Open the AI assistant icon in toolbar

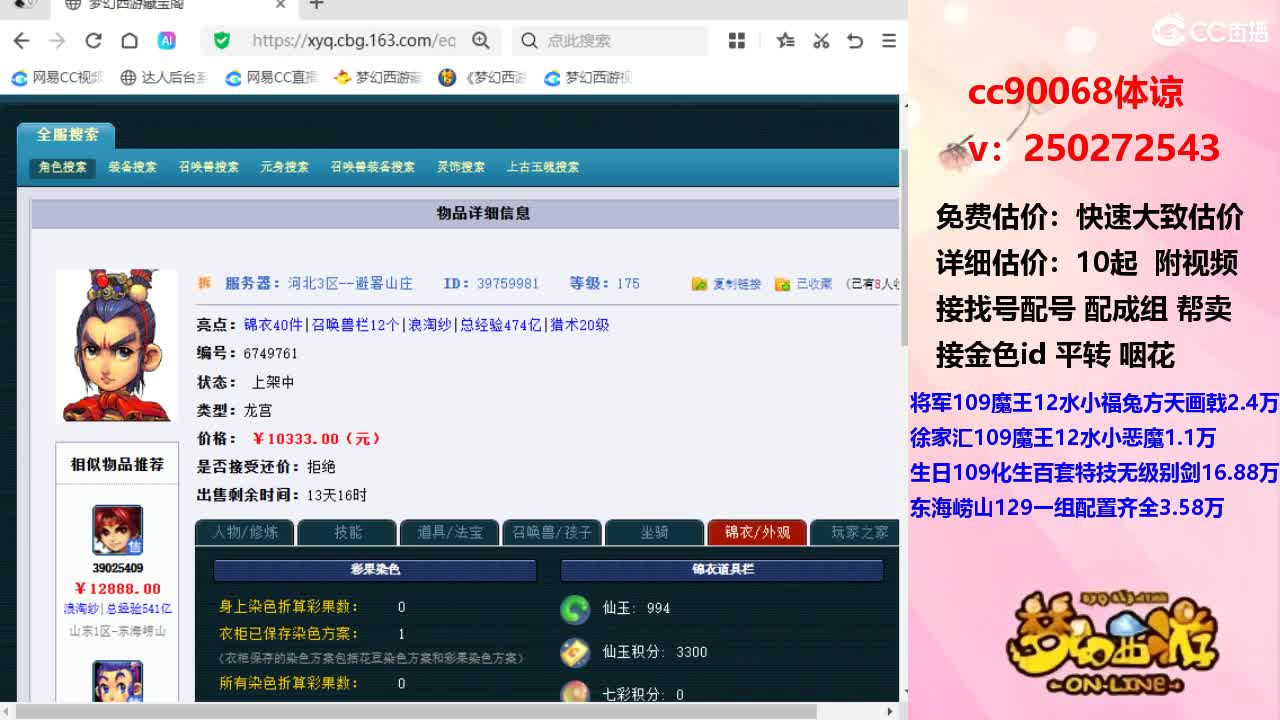click(x=167, y=41)
